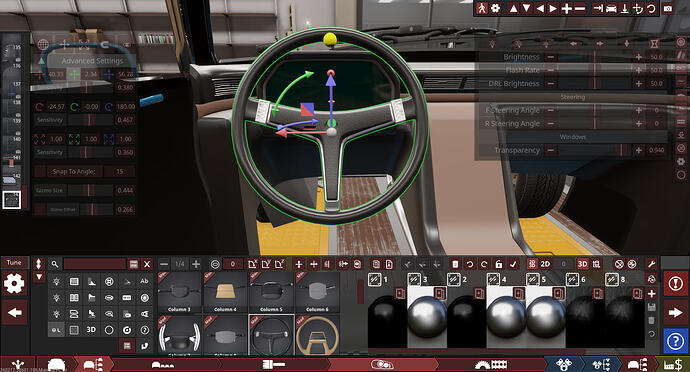Screen dimensions: 690x372
Task: Open the wrench tool icon
Action: click(652, 264)
